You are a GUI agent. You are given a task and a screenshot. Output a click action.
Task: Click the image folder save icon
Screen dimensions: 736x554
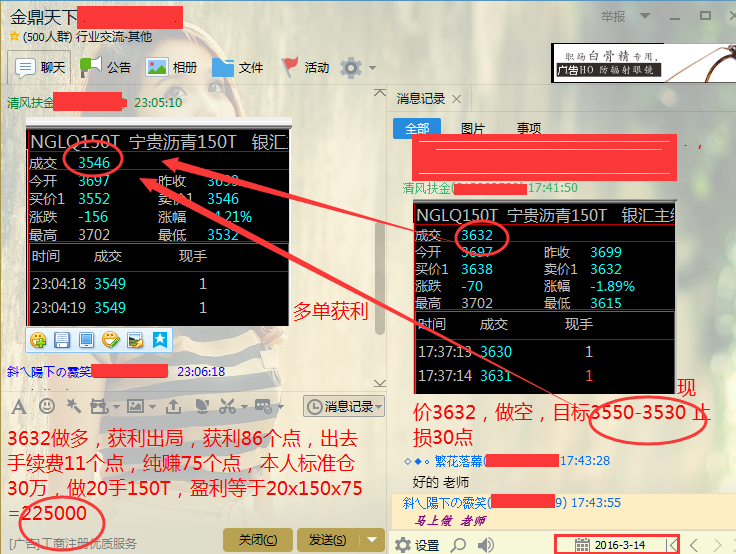tap(135, 340)
